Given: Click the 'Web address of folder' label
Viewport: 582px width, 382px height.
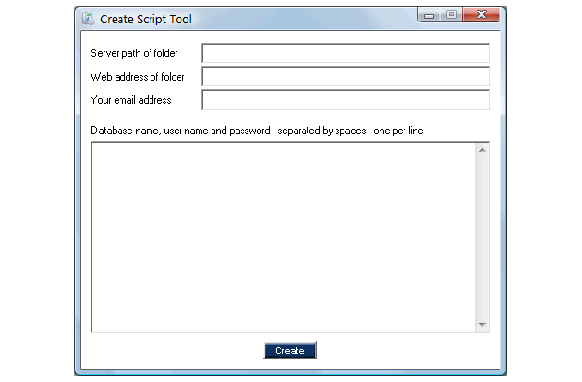Looking at the screenshot, I should point(137,77).
